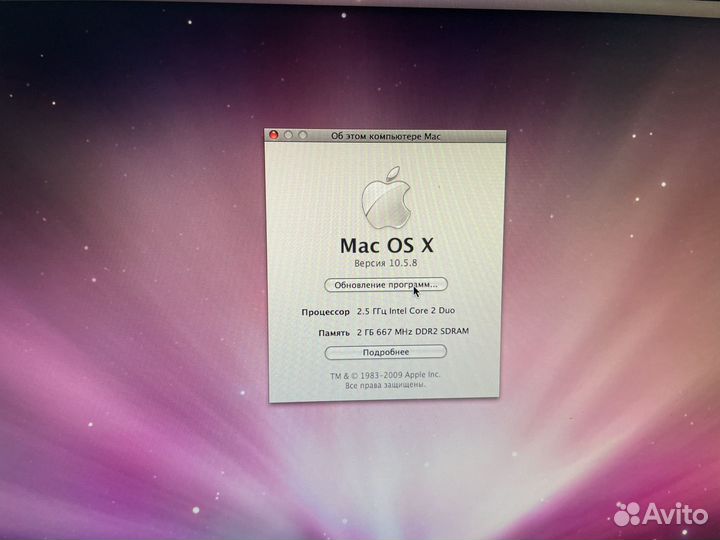The image size is (720, 540).
Task: Click the 2.5 ГГц Intel Core 2 Duo value
Action: 406,311
